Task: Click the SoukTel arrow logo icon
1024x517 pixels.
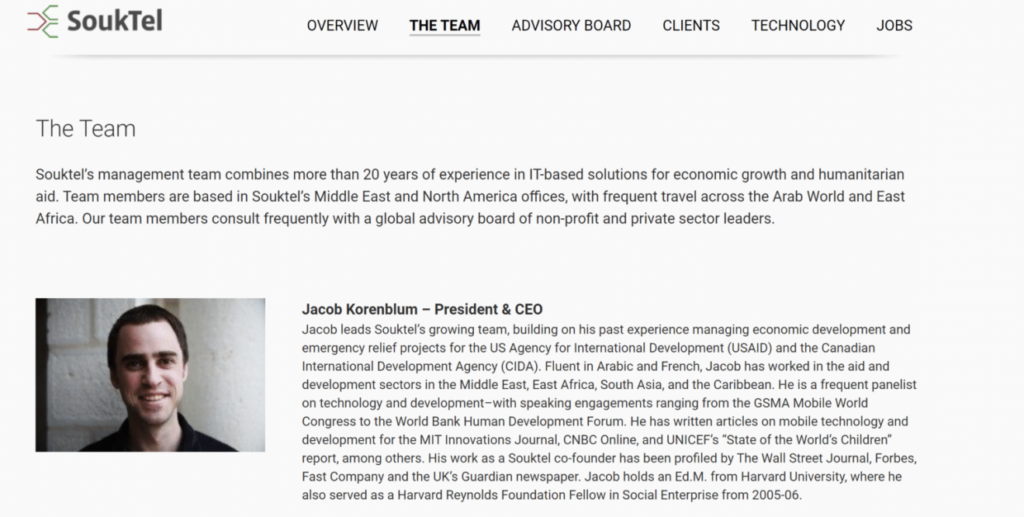Action: click(x=42, y=22)
